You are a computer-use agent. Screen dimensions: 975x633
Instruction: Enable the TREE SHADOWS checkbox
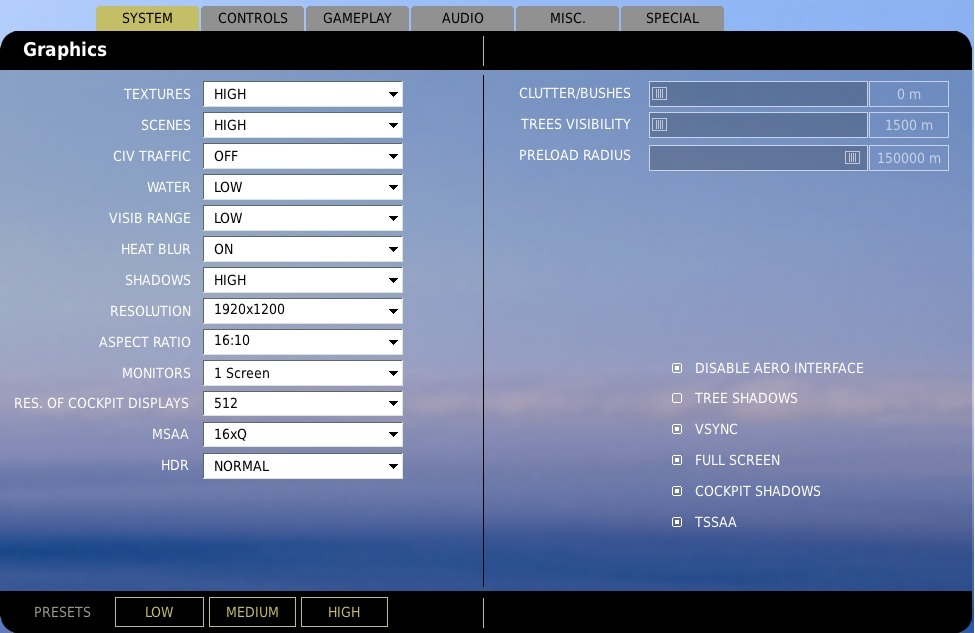[677, 398]
